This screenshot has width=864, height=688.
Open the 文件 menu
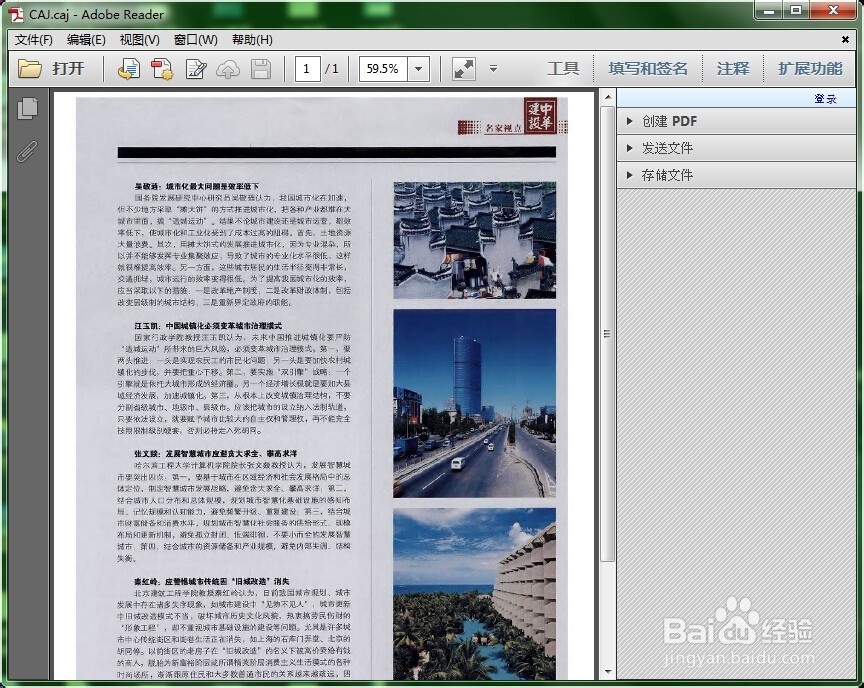click(32, 39)
